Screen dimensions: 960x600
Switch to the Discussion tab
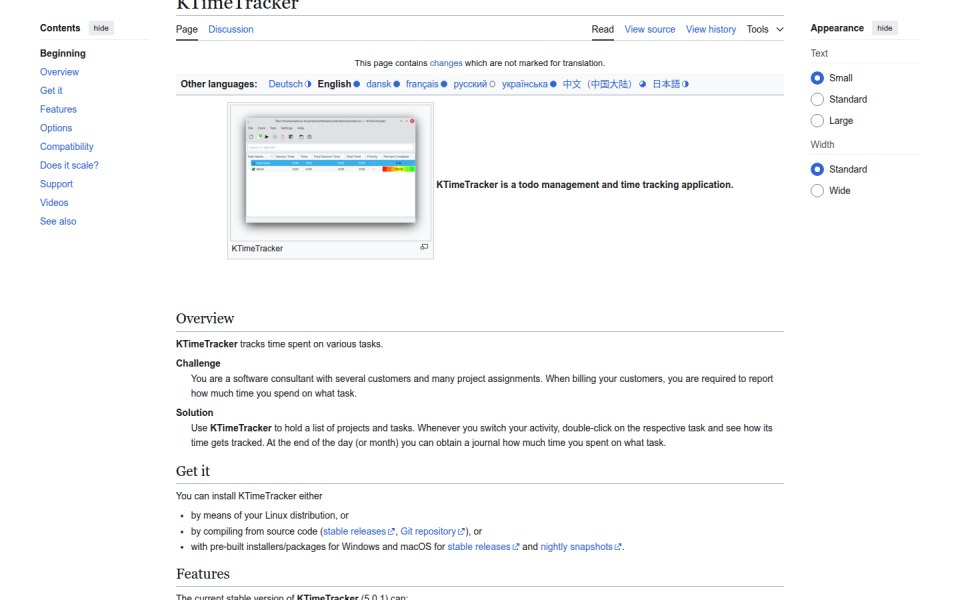(231, 29)
